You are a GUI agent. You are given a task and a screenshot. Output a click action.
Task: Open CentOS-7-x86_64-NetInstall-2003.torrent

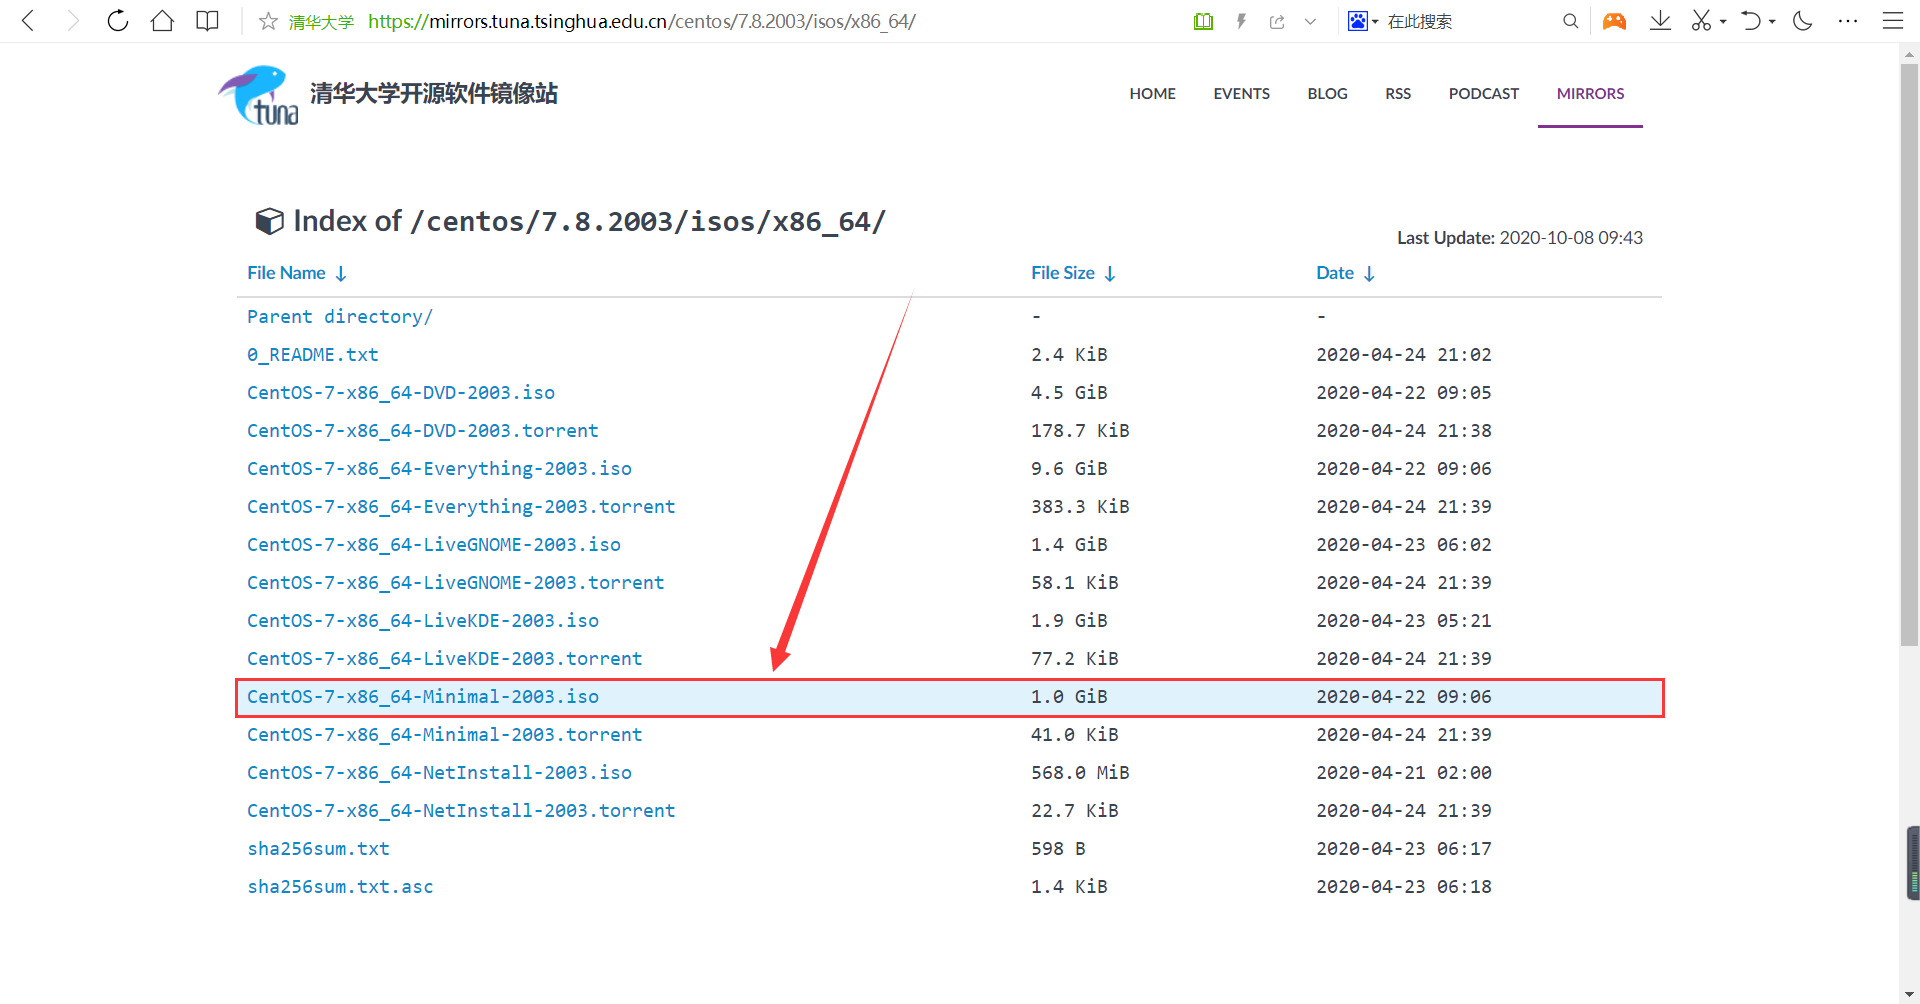(x=461, y=811)
